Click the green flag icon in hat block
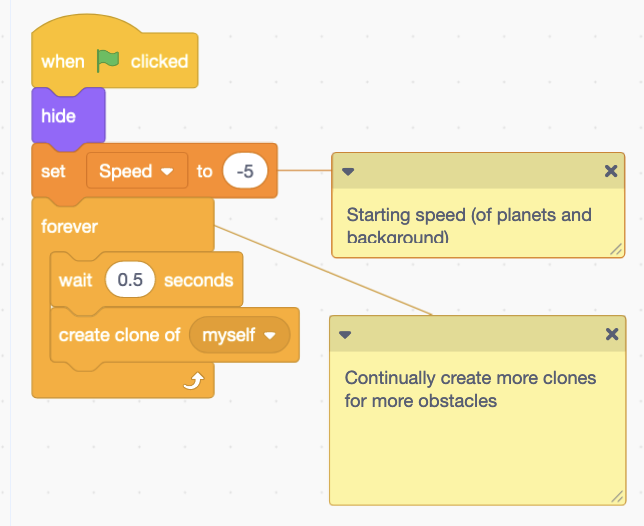 pyautogui.click(x=107, y=61)
